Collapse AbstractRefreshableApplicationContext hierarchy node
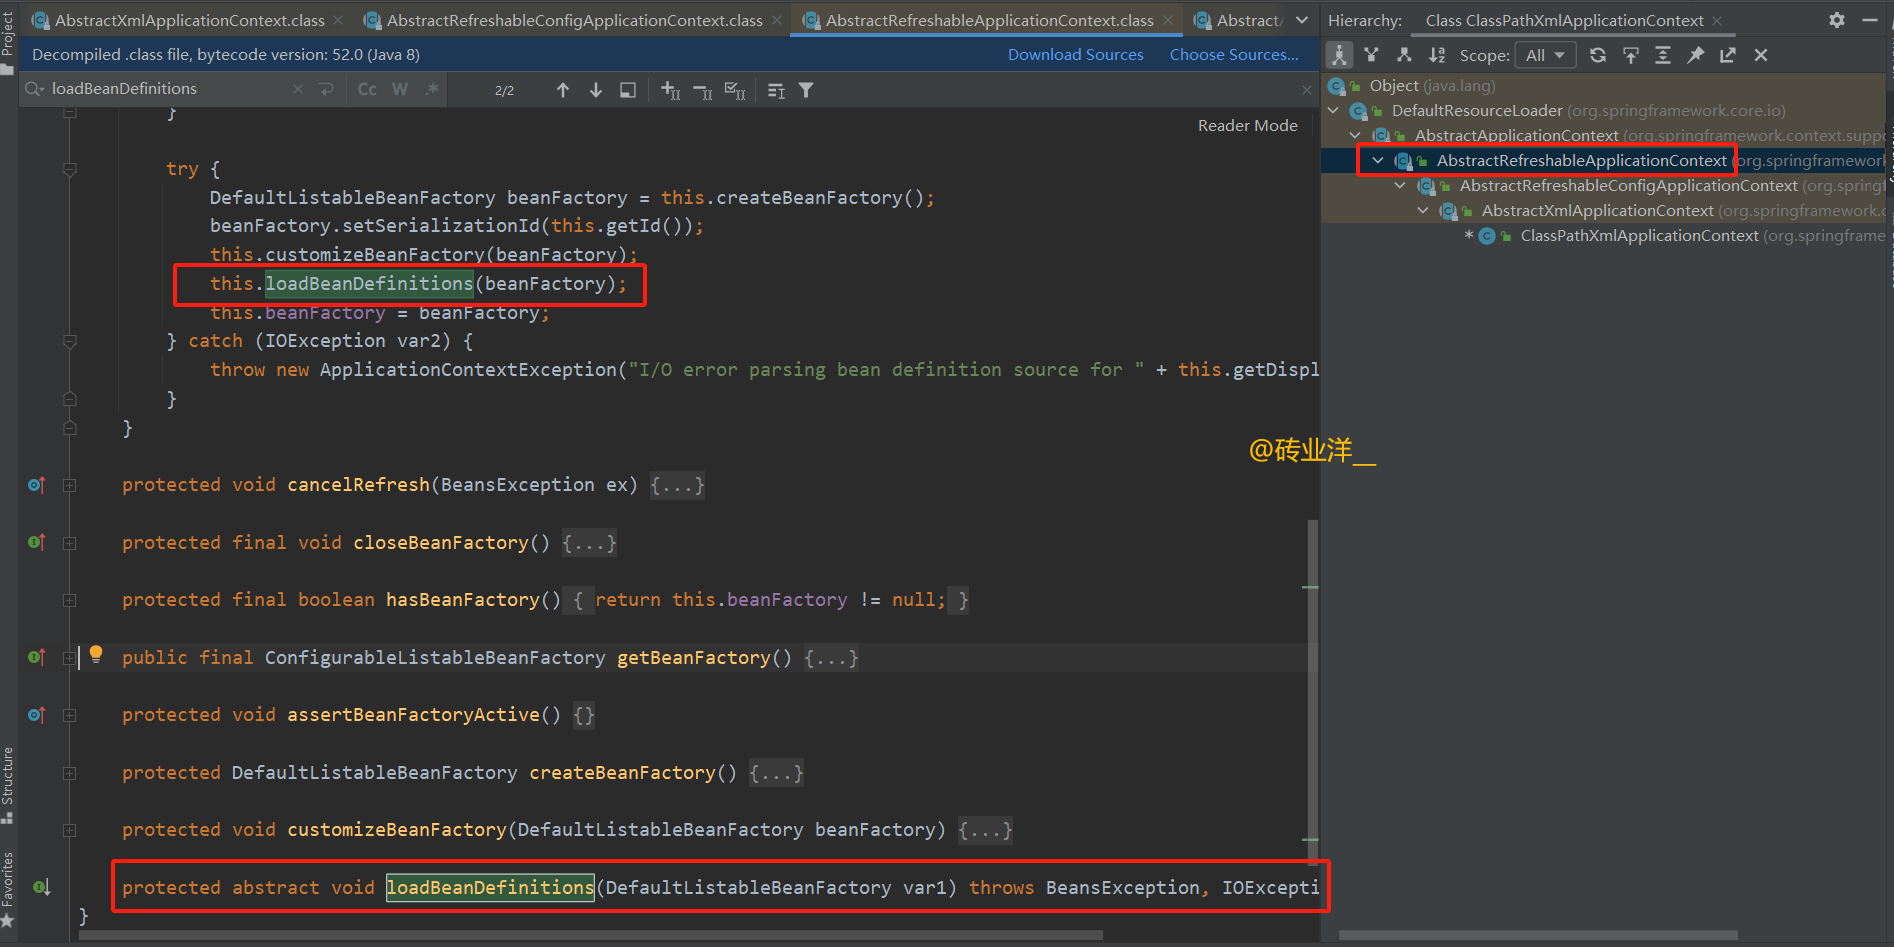 tap(1378, 160)
